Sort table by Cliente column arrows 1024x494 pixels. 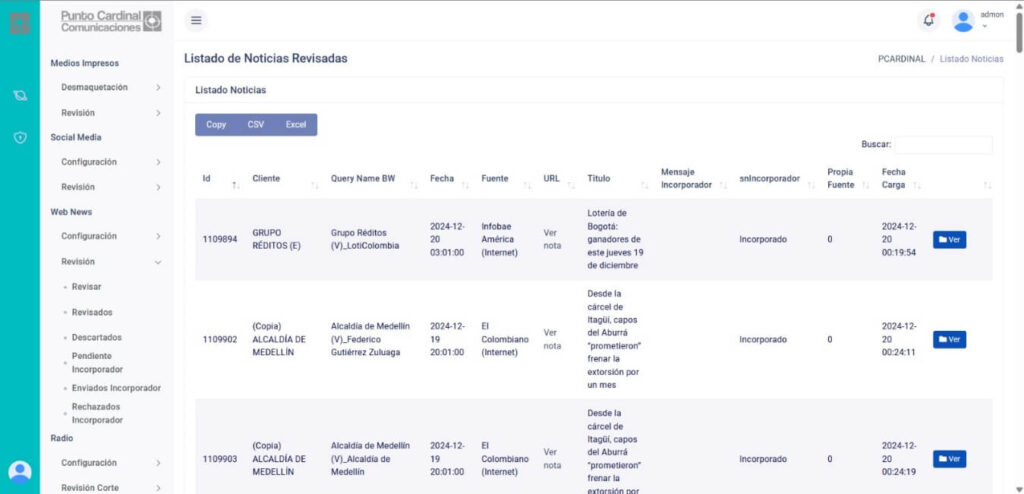315,186
